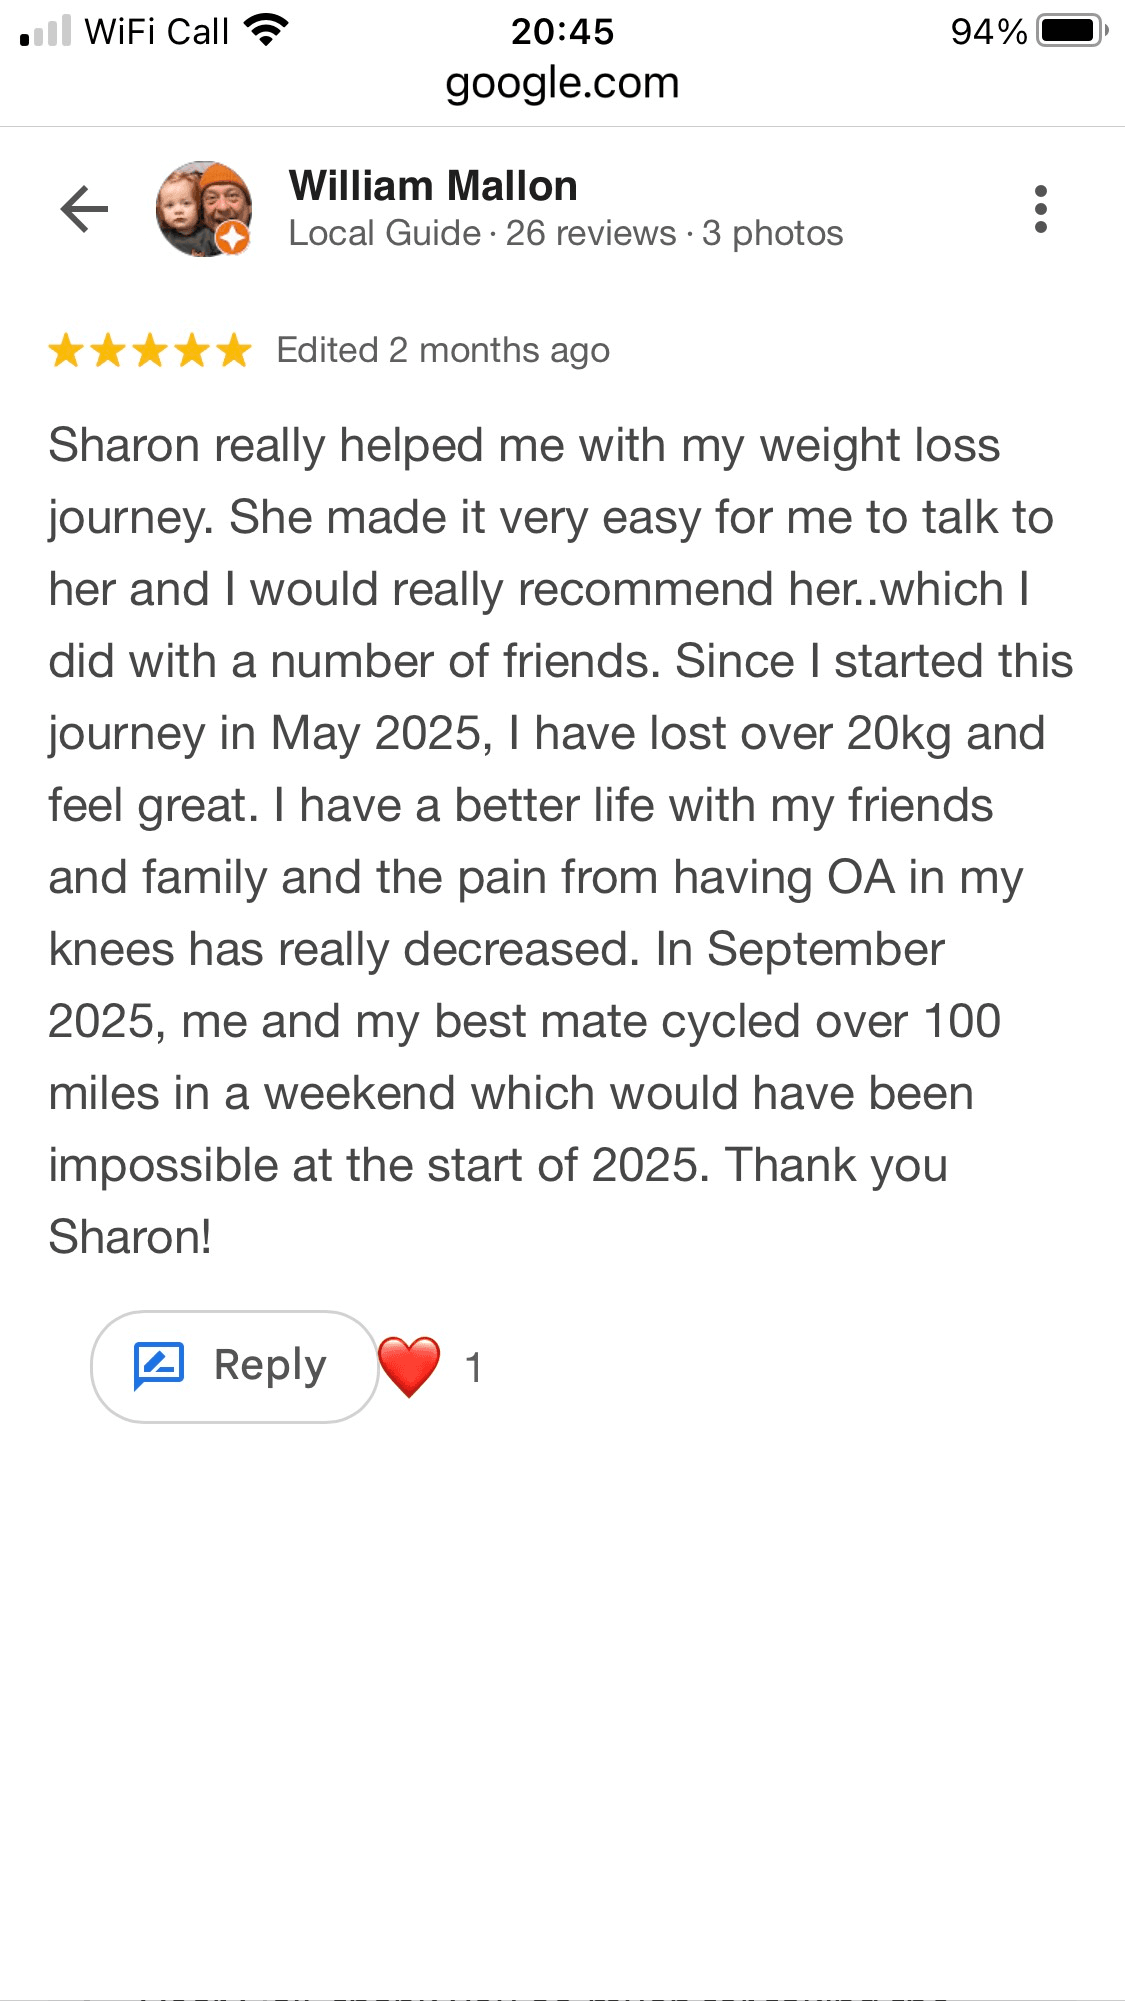Tap William Mallon's profile photo

(201, 207)
